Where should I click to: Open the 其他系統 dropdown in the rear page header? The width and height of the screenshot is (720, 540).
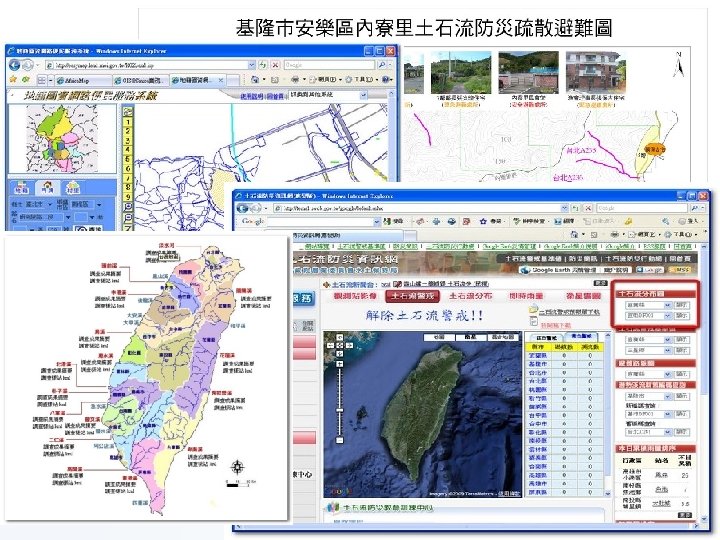point(363,95)
